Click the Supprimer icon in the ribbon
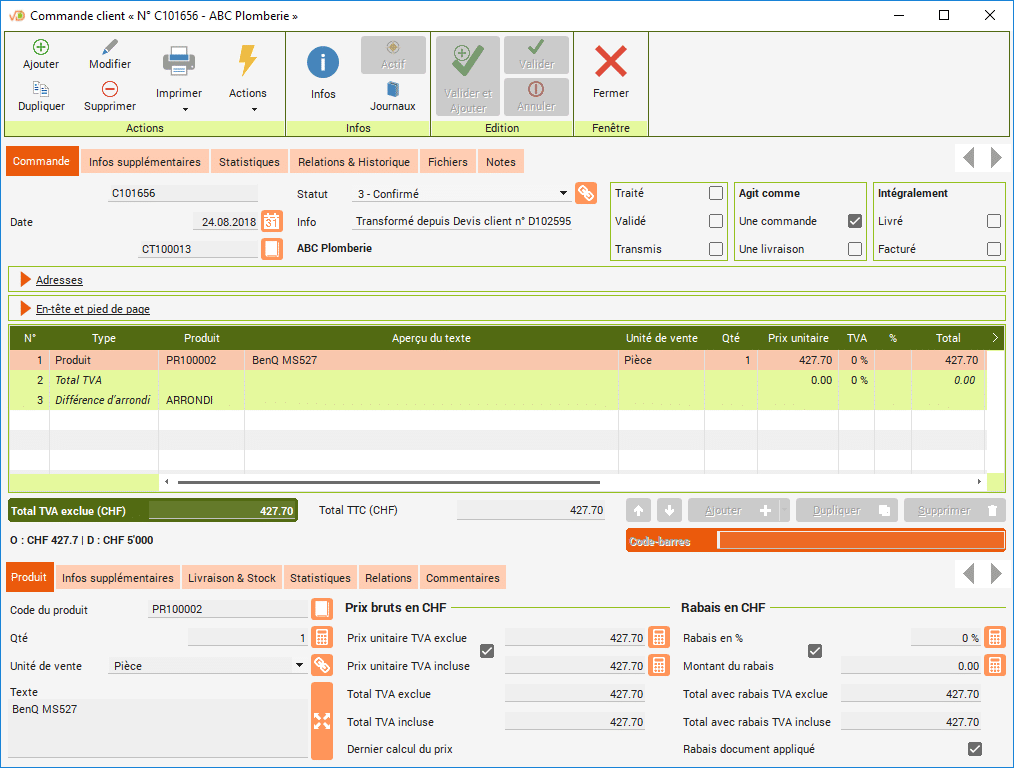 [x=110, y=90]
